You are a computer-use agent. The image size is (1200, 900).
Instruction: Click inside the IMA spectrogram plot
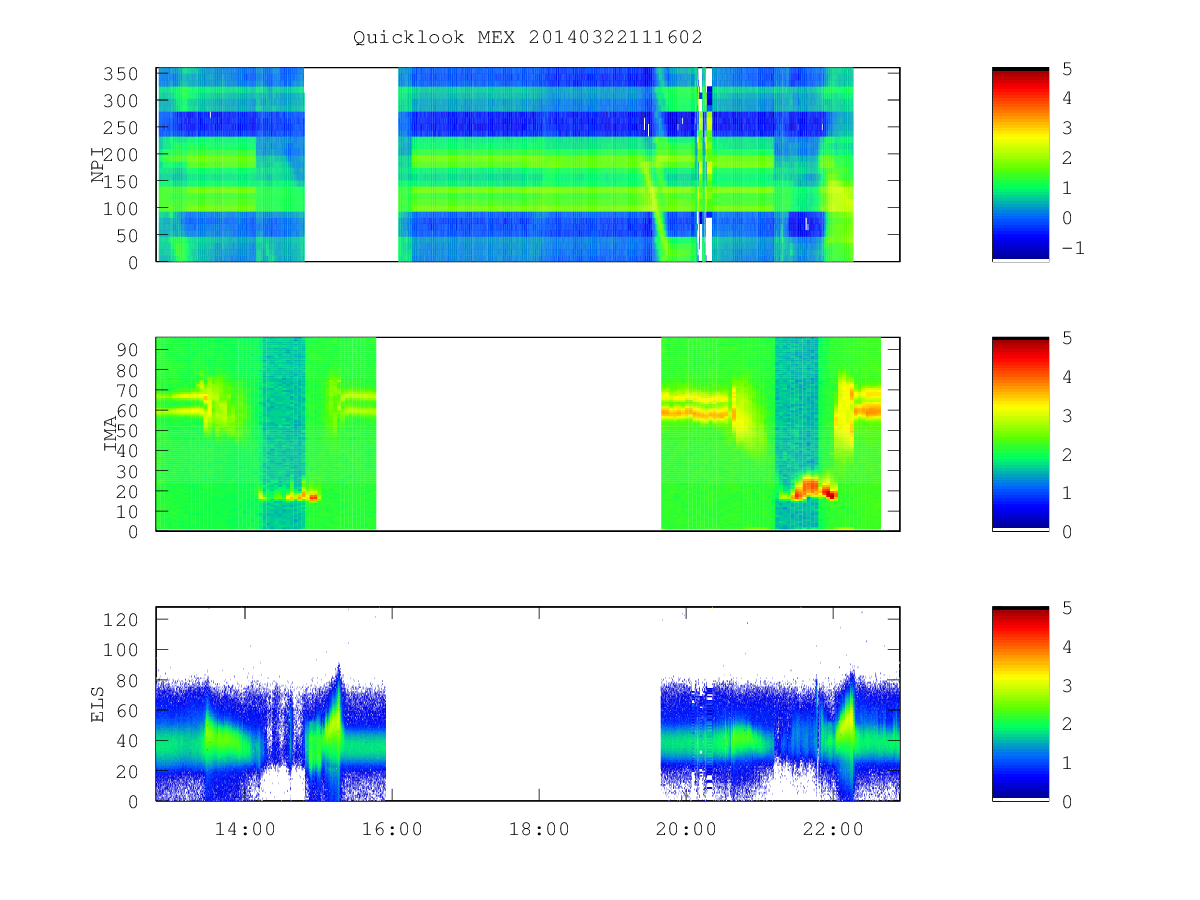[x=528, y=434]
